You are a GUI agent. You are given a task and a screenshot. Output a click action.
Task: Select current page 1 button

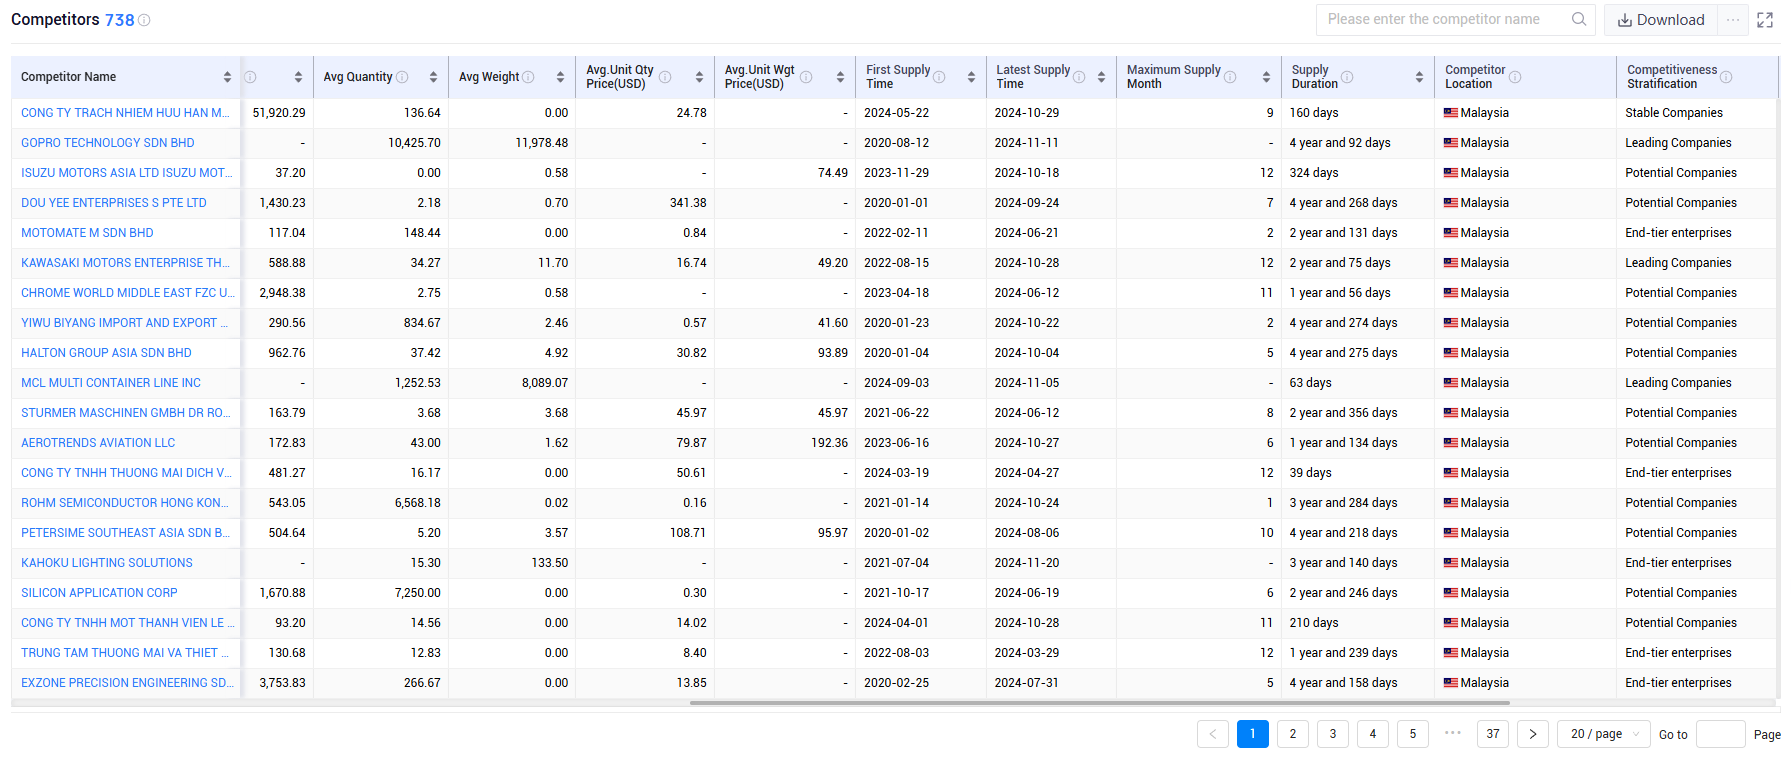(x=1253, y=734)
